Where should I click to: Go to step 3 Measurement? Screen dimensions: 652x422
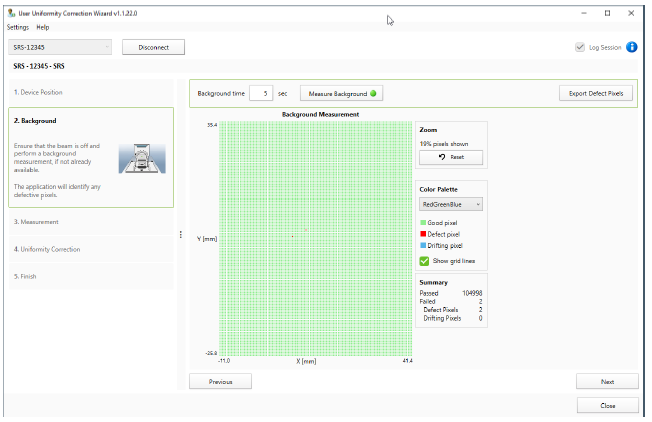pyautogui.click(x=91, y=222)
